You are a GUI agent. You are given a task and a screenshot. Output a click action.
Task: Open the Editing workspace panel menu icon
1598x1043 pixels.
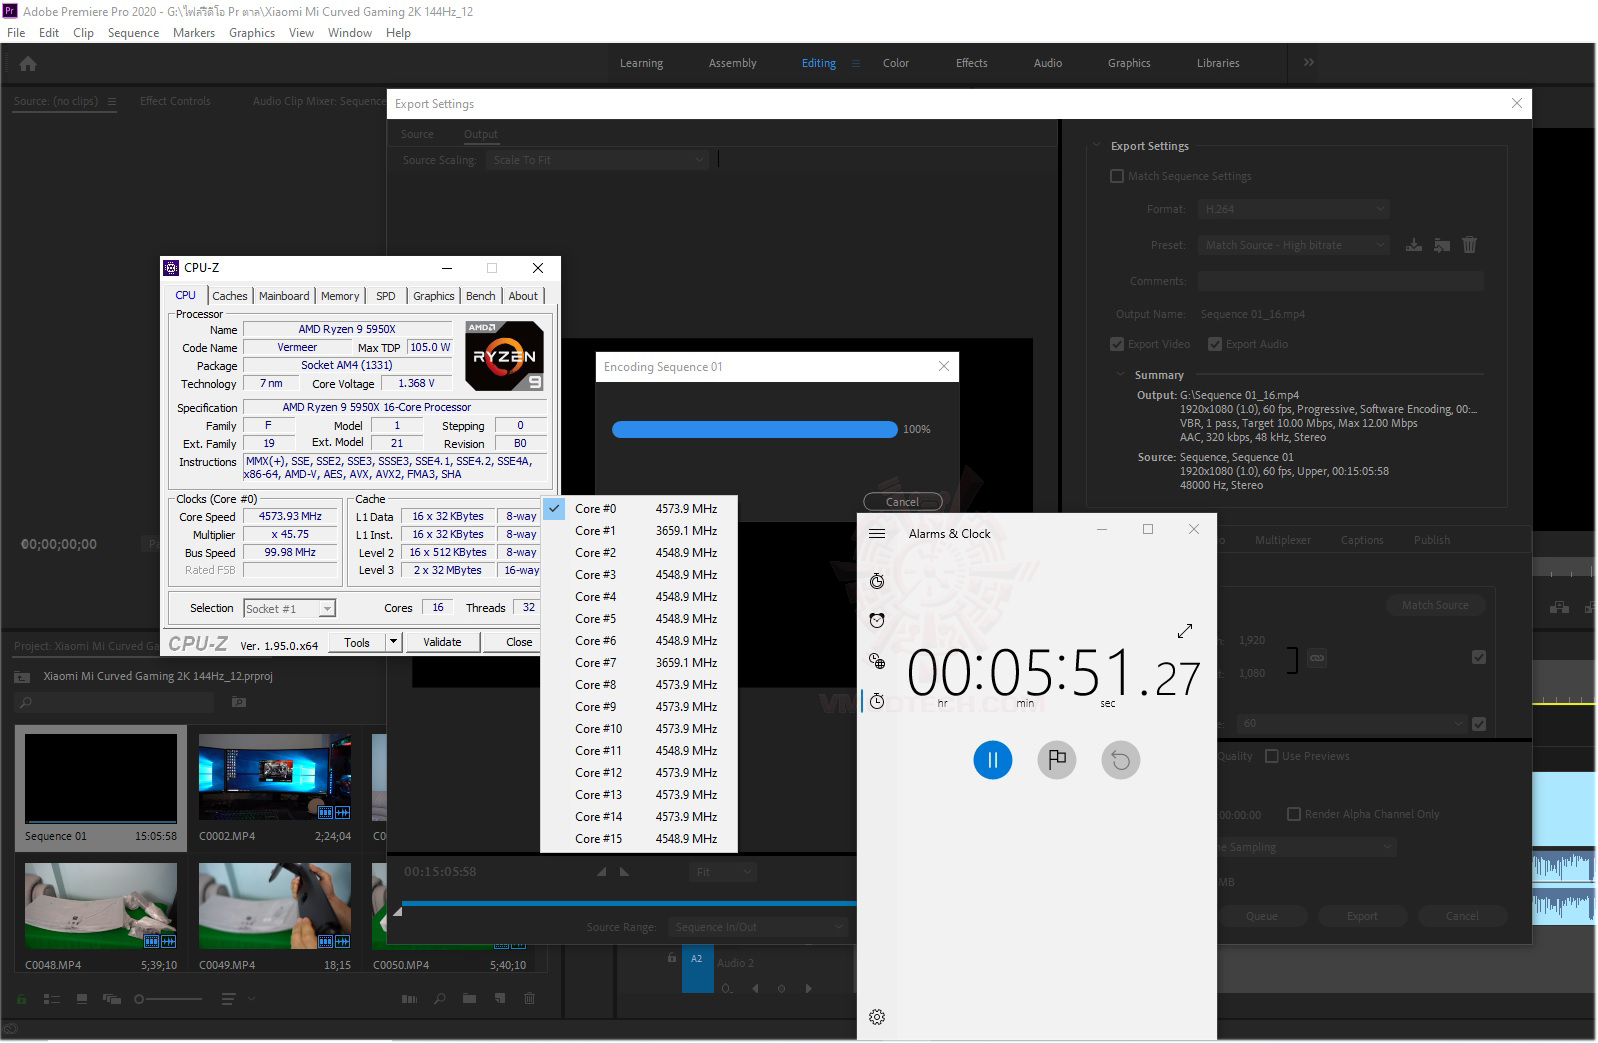[856, 63]
